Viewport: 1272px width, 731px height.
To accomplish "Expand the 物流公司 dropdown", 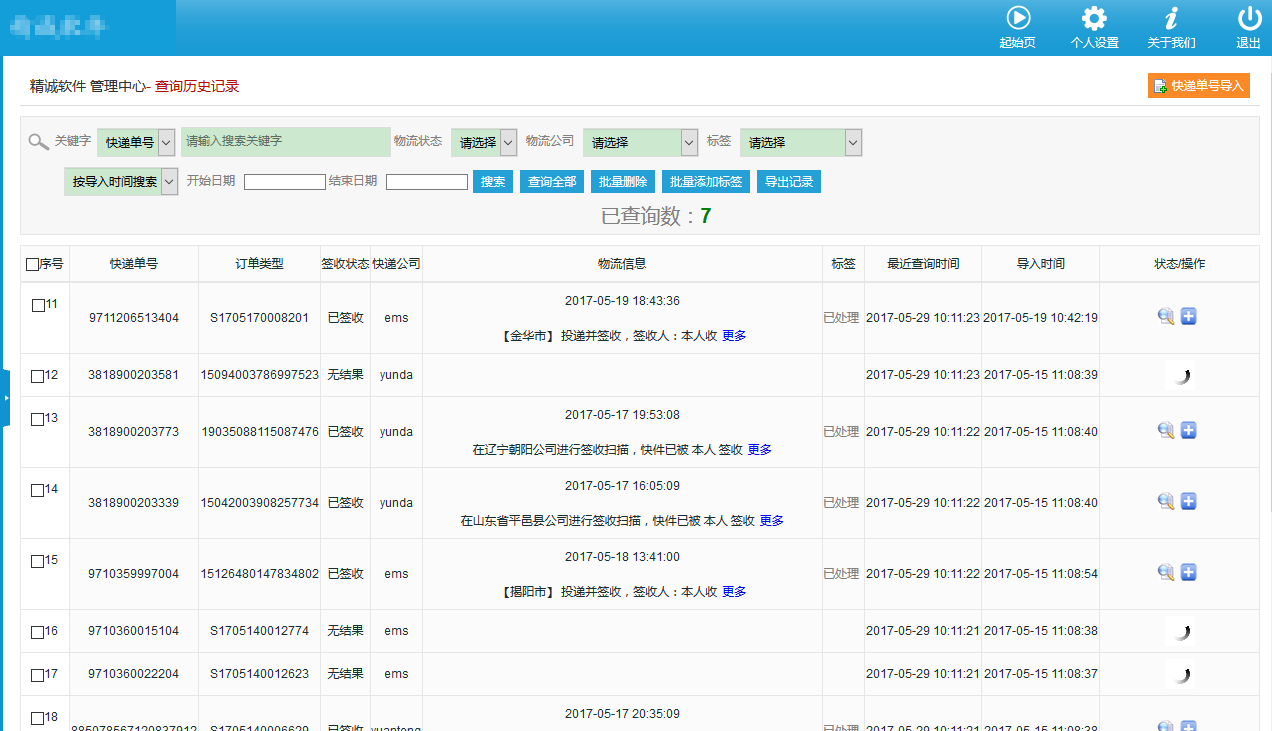I will click(x=640, y=143).
